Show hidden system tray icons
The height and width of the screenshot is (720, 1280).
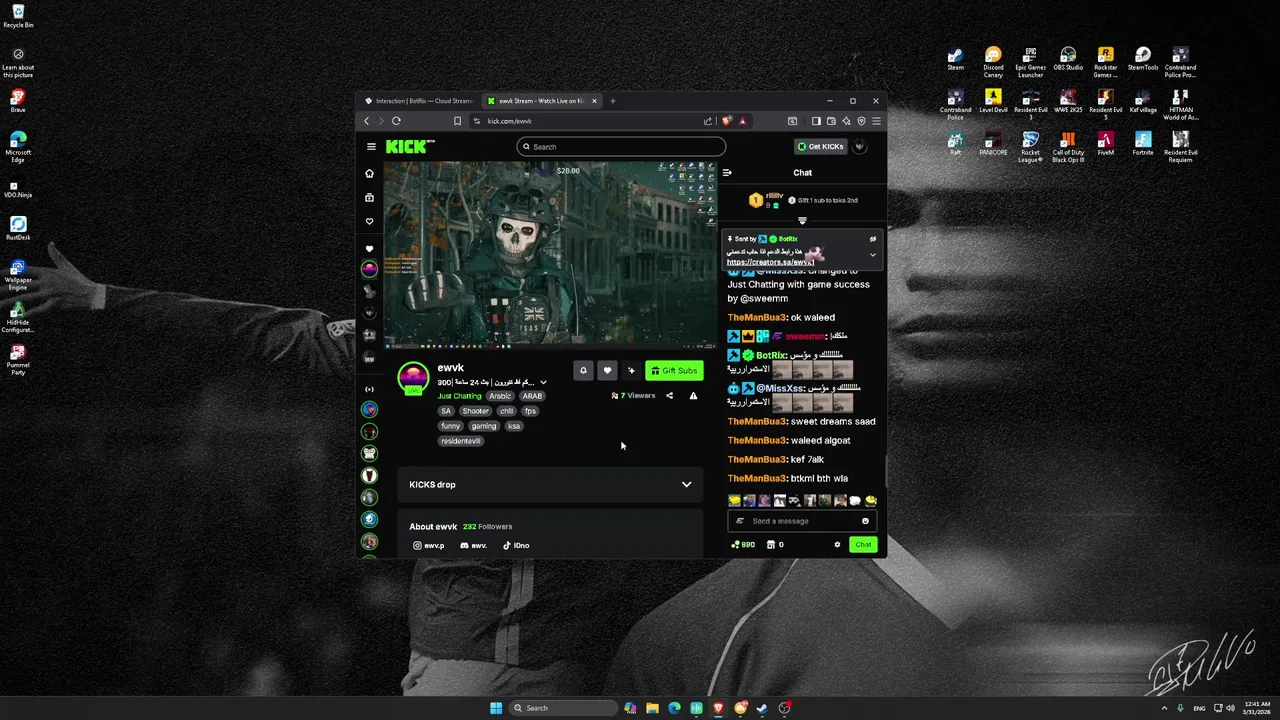click(x=1164, y=708)
